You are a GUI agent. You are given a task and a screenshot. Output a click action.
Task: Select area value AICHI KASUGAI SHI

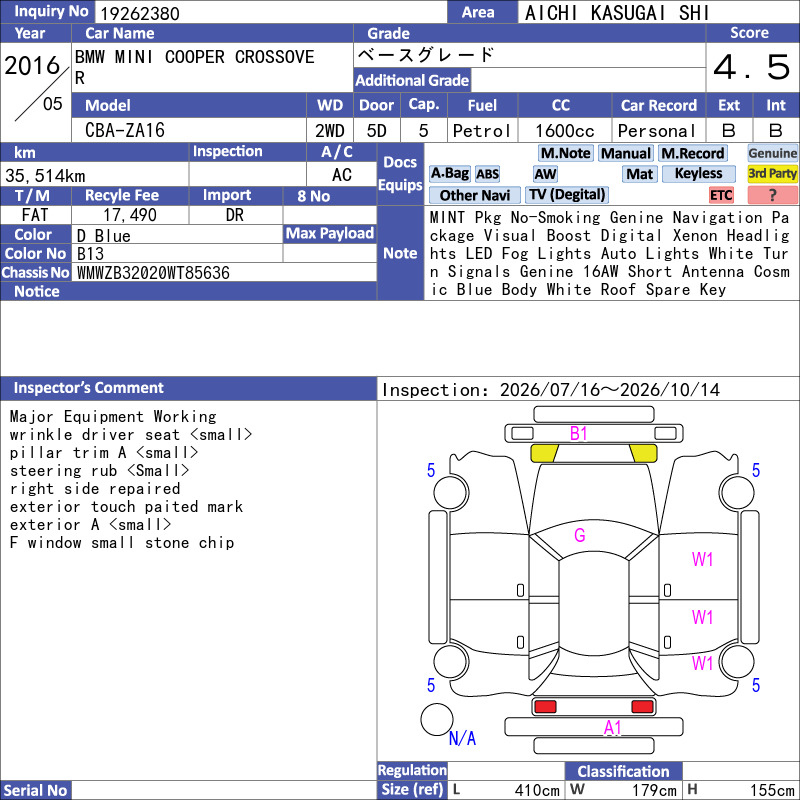pyautogui.click(x=617, y=13)
